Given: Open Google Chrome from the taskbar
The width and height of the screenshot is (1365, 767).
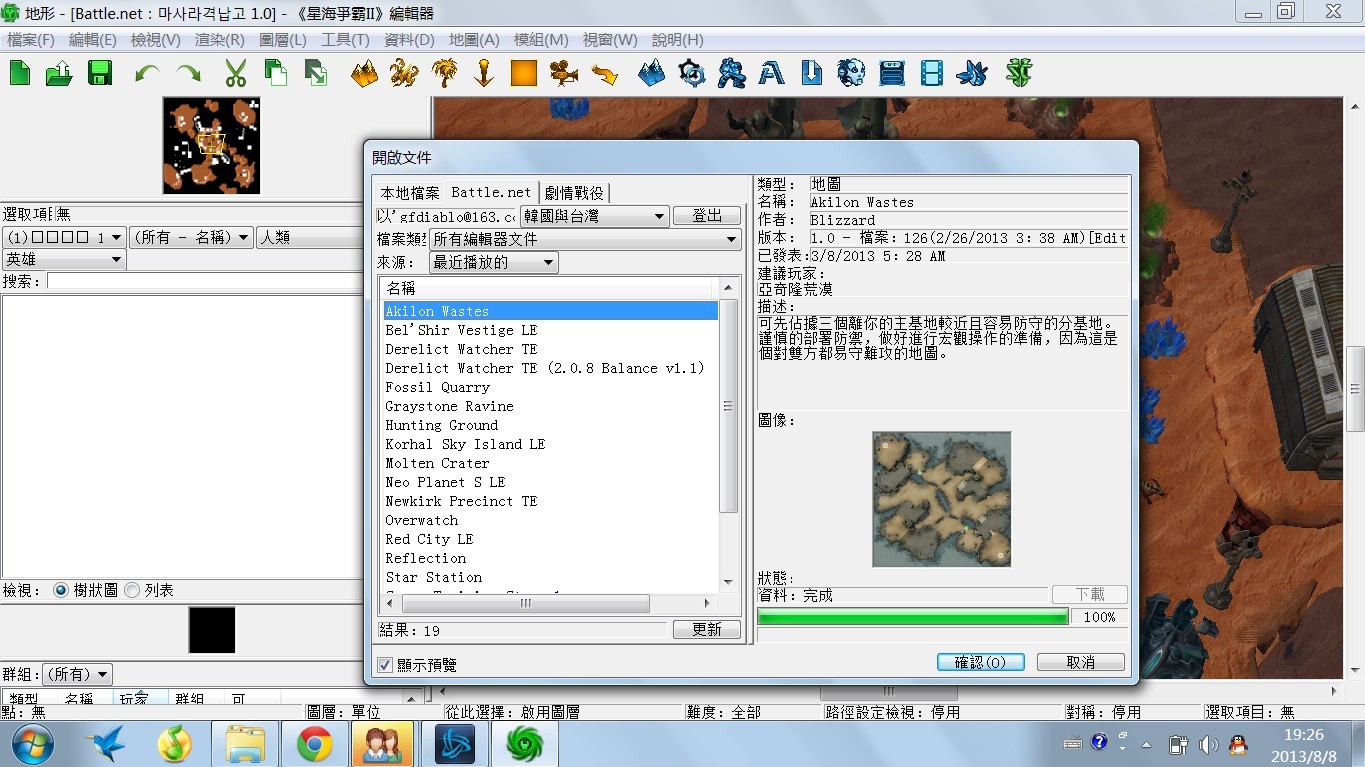Looking at the screenshot, I should point(315,744).
